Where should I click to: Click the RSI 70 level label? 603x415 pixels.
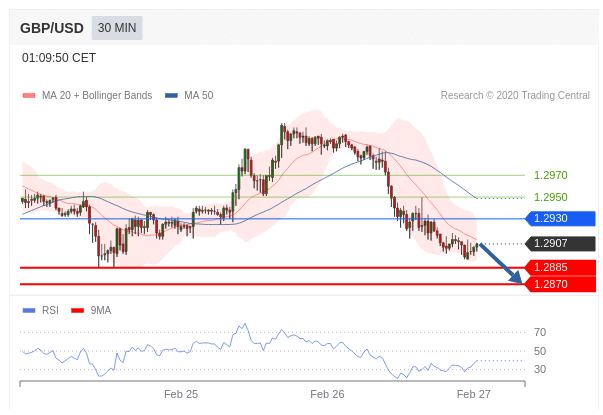click(x=540, y=332)
